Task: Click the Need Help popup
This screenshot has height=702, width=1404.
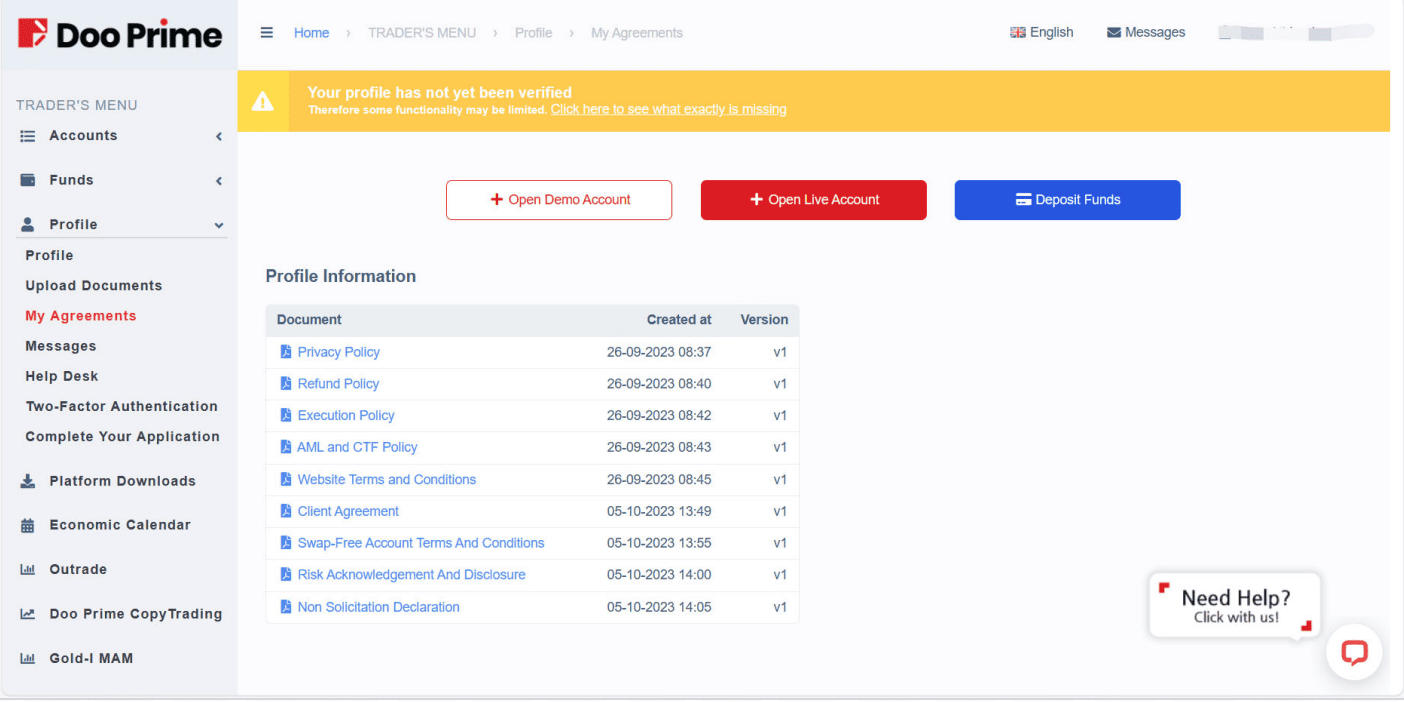Action: click(x=1235, y=605)
